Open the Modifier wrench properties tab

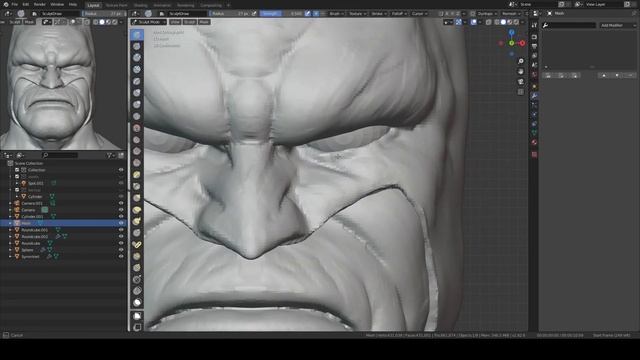534,96
